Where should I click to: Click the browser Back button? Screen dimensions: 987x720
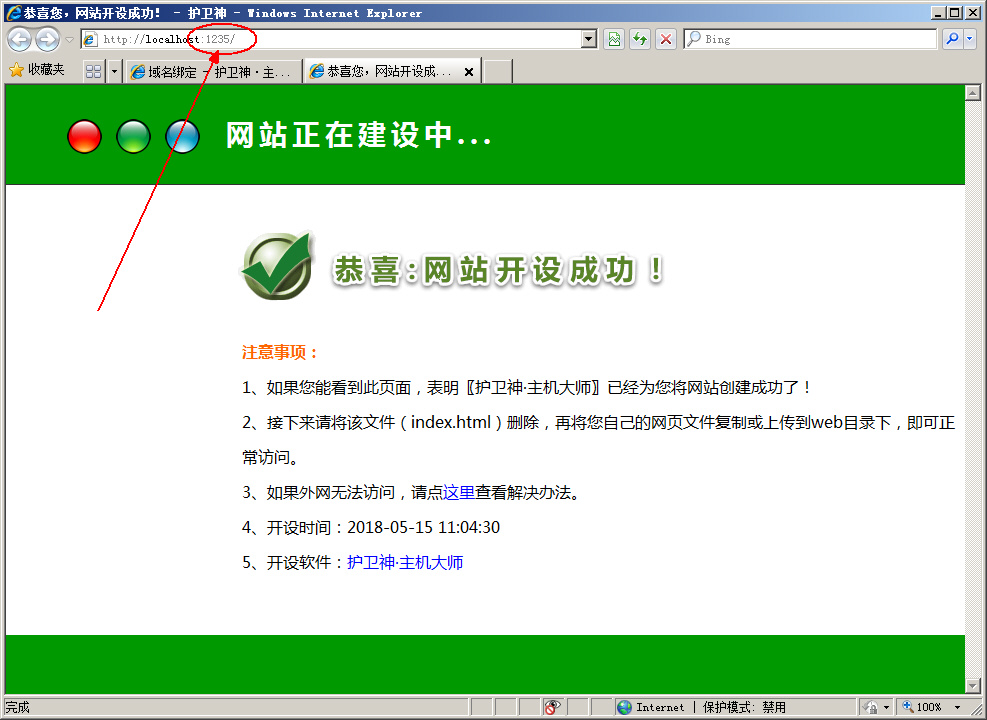pyautogui.click(x=20, y=39)
